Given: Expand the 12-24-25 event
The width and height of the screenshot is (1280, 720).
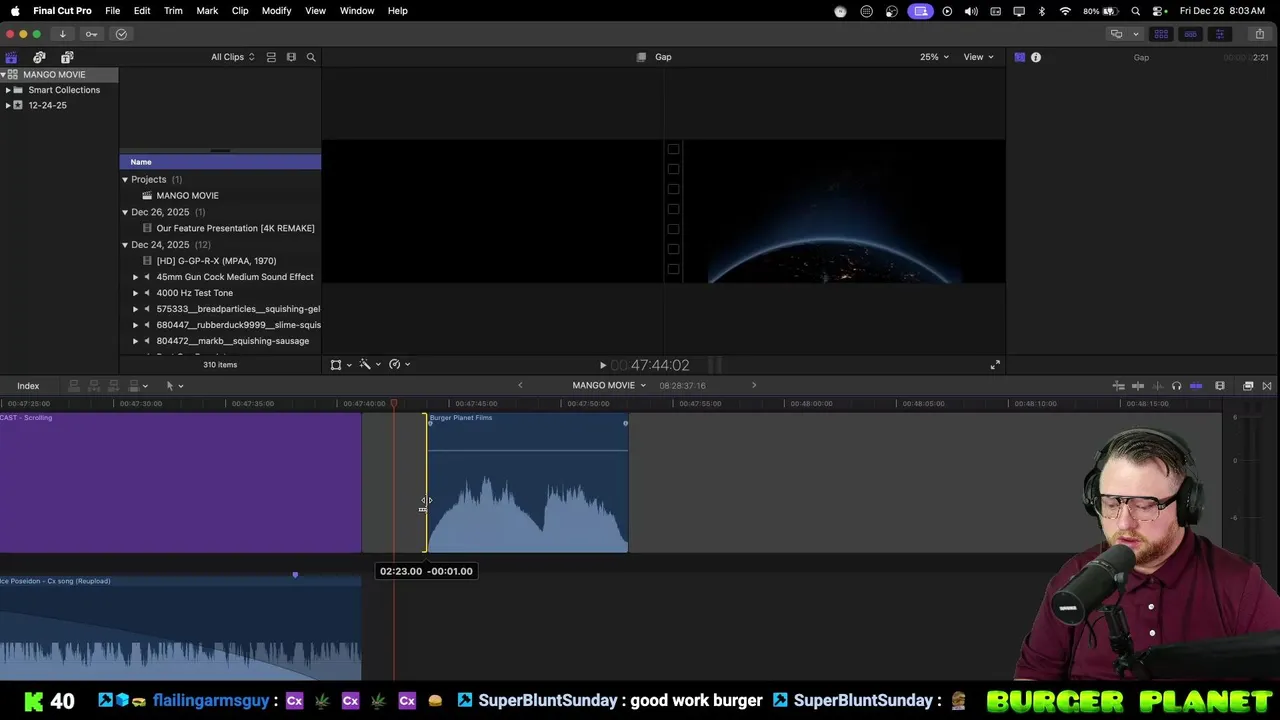Looking at the screenshot, I should point(8,105).
